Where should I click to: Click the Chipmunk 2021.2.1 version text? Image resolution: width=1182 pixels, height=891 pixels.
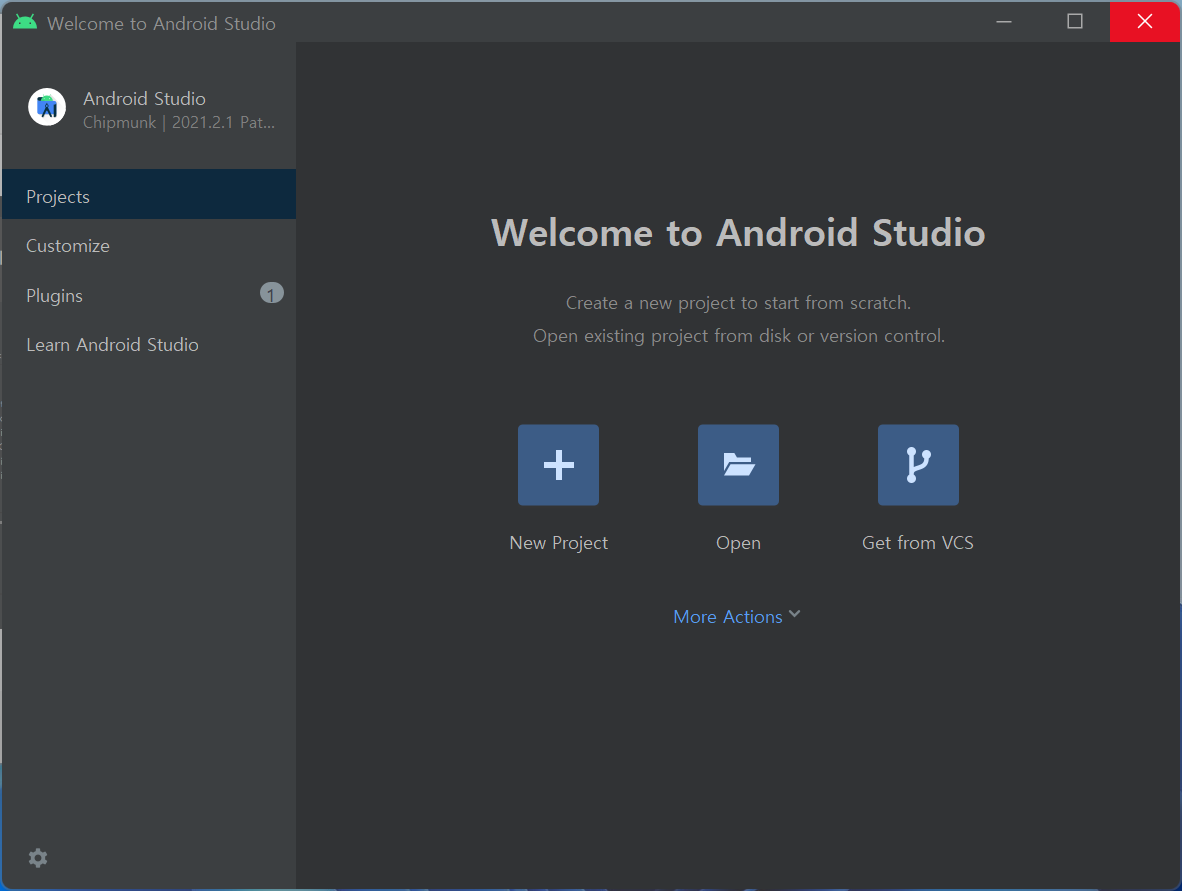point(179,122)
